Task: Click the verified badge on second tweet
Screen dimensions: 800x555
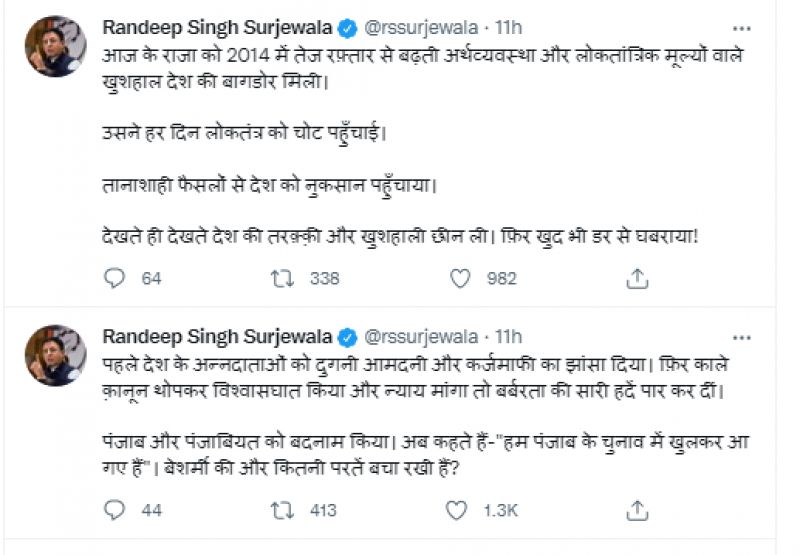Action: (347, 335)
